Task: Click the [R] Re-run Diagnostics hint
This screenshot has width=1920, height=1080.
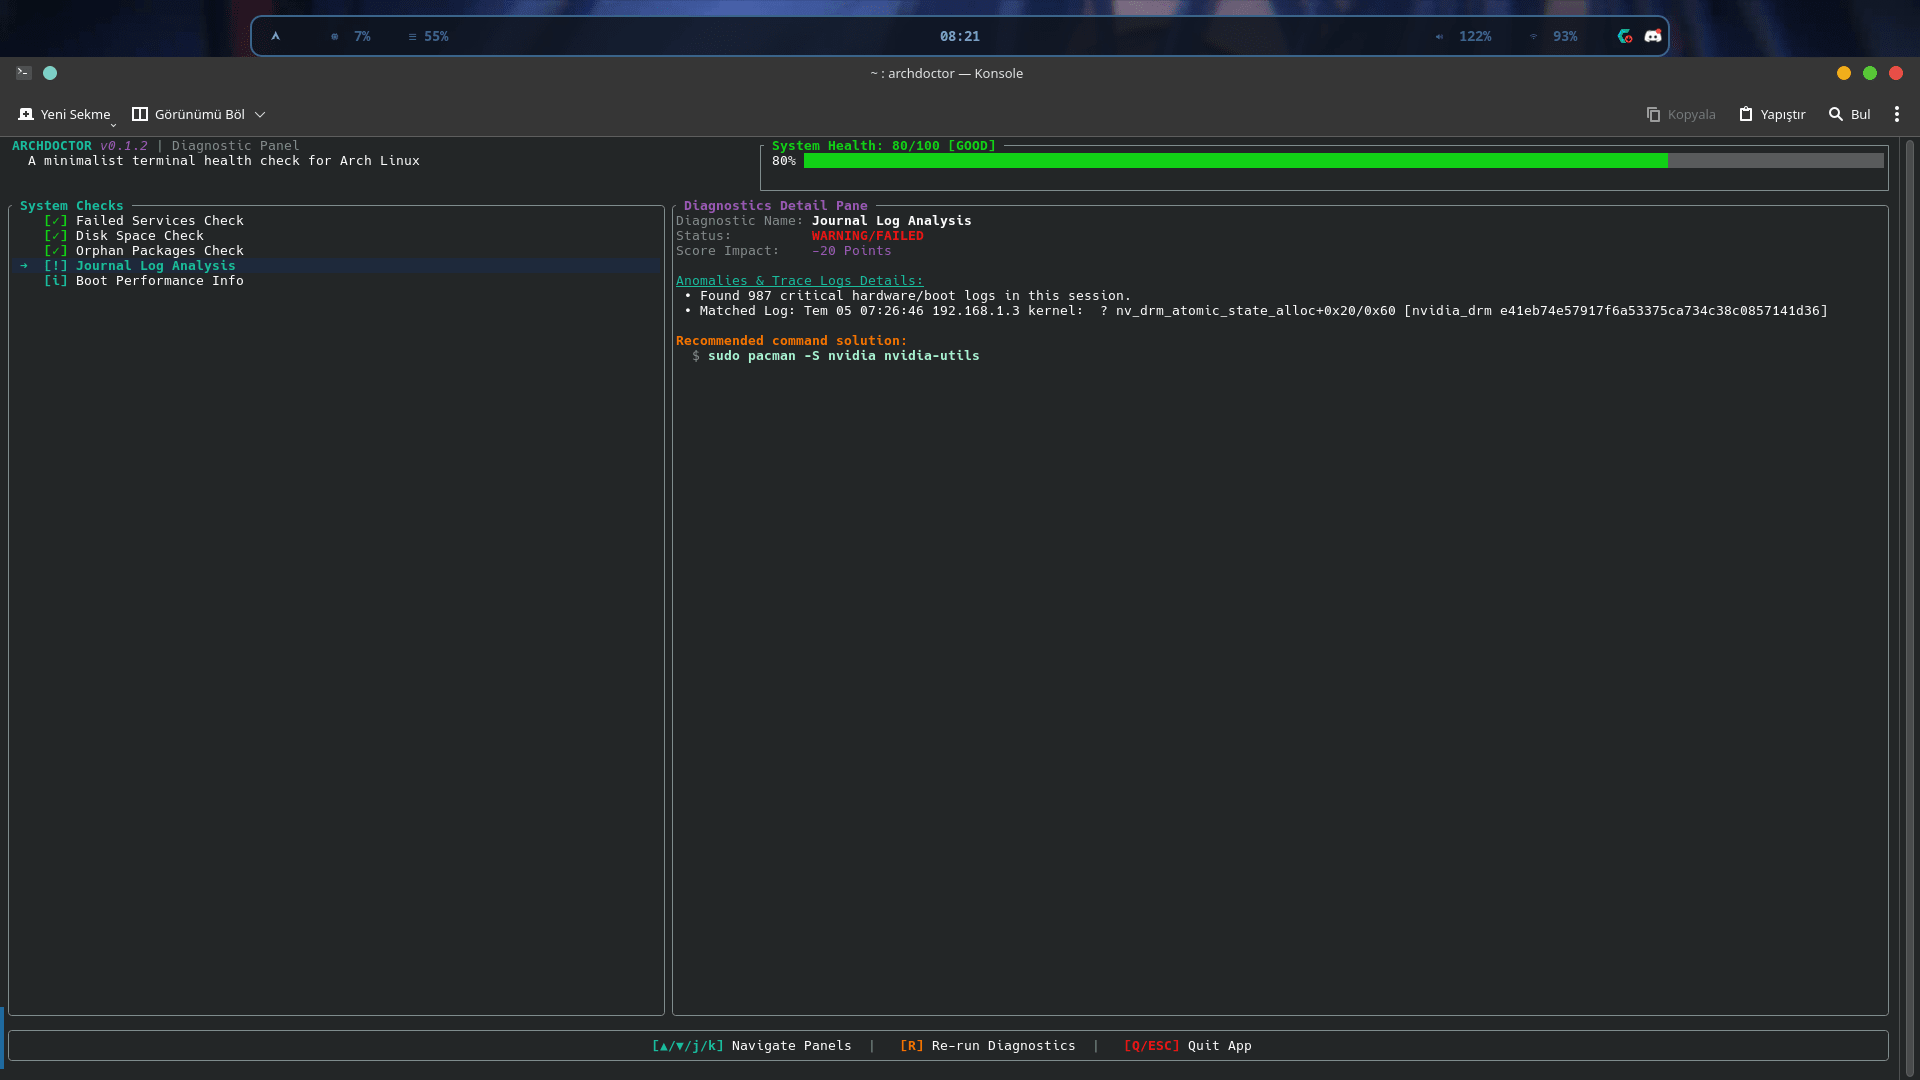Action: pos(988,1046)
